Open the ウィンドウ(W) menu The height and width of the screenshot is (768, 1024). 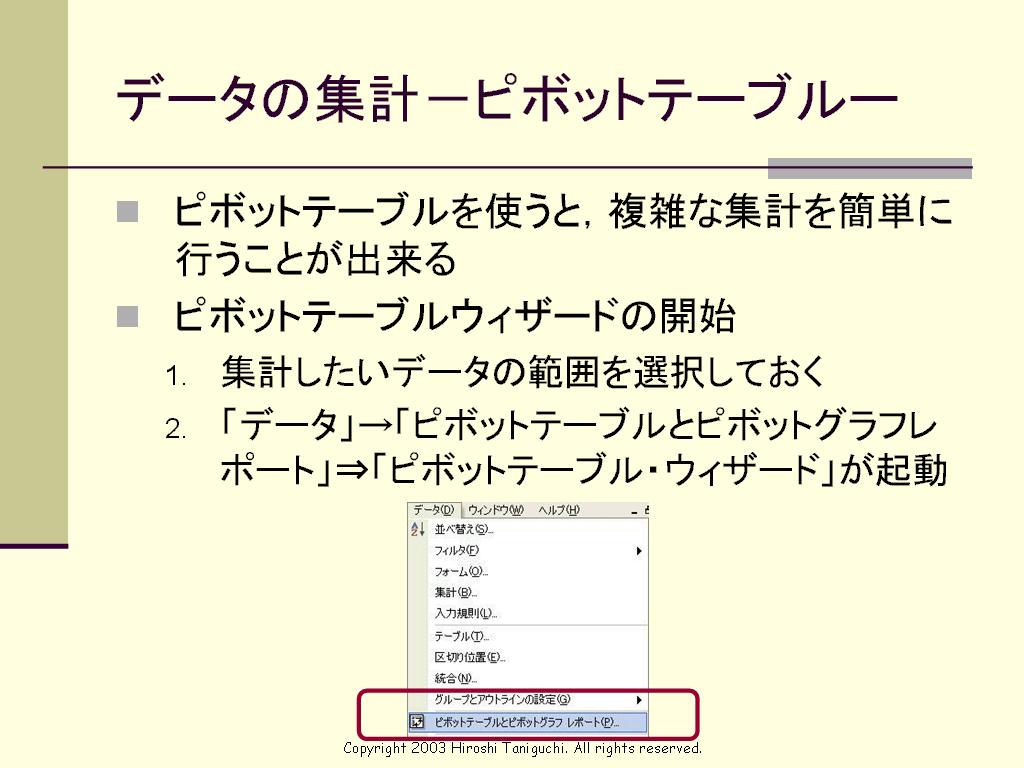click(x=496, y=510)
